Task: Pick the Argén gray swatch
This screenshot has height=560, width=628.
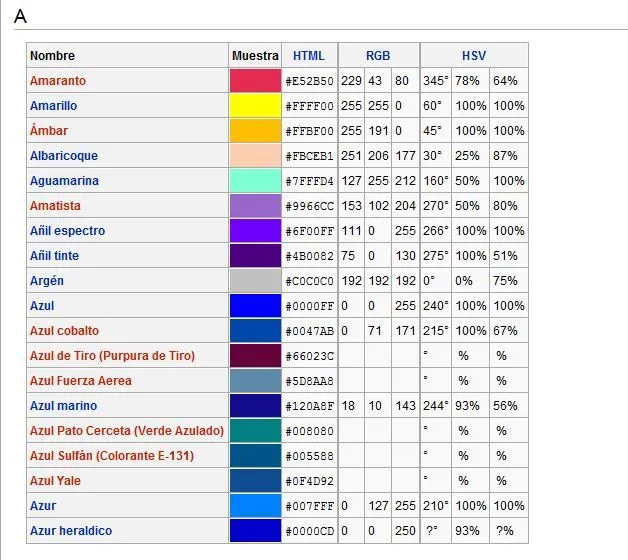Action: (255, 281)
